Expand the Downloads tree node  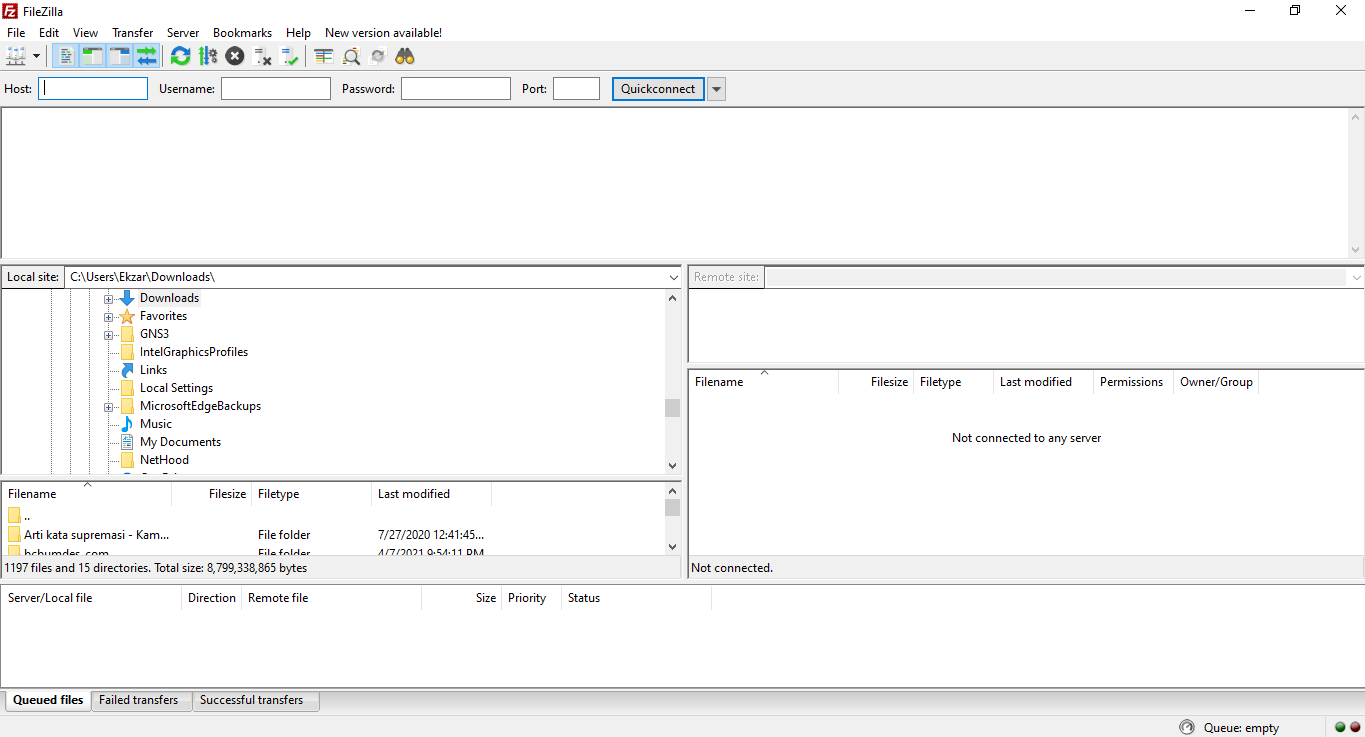pos(108,299)
